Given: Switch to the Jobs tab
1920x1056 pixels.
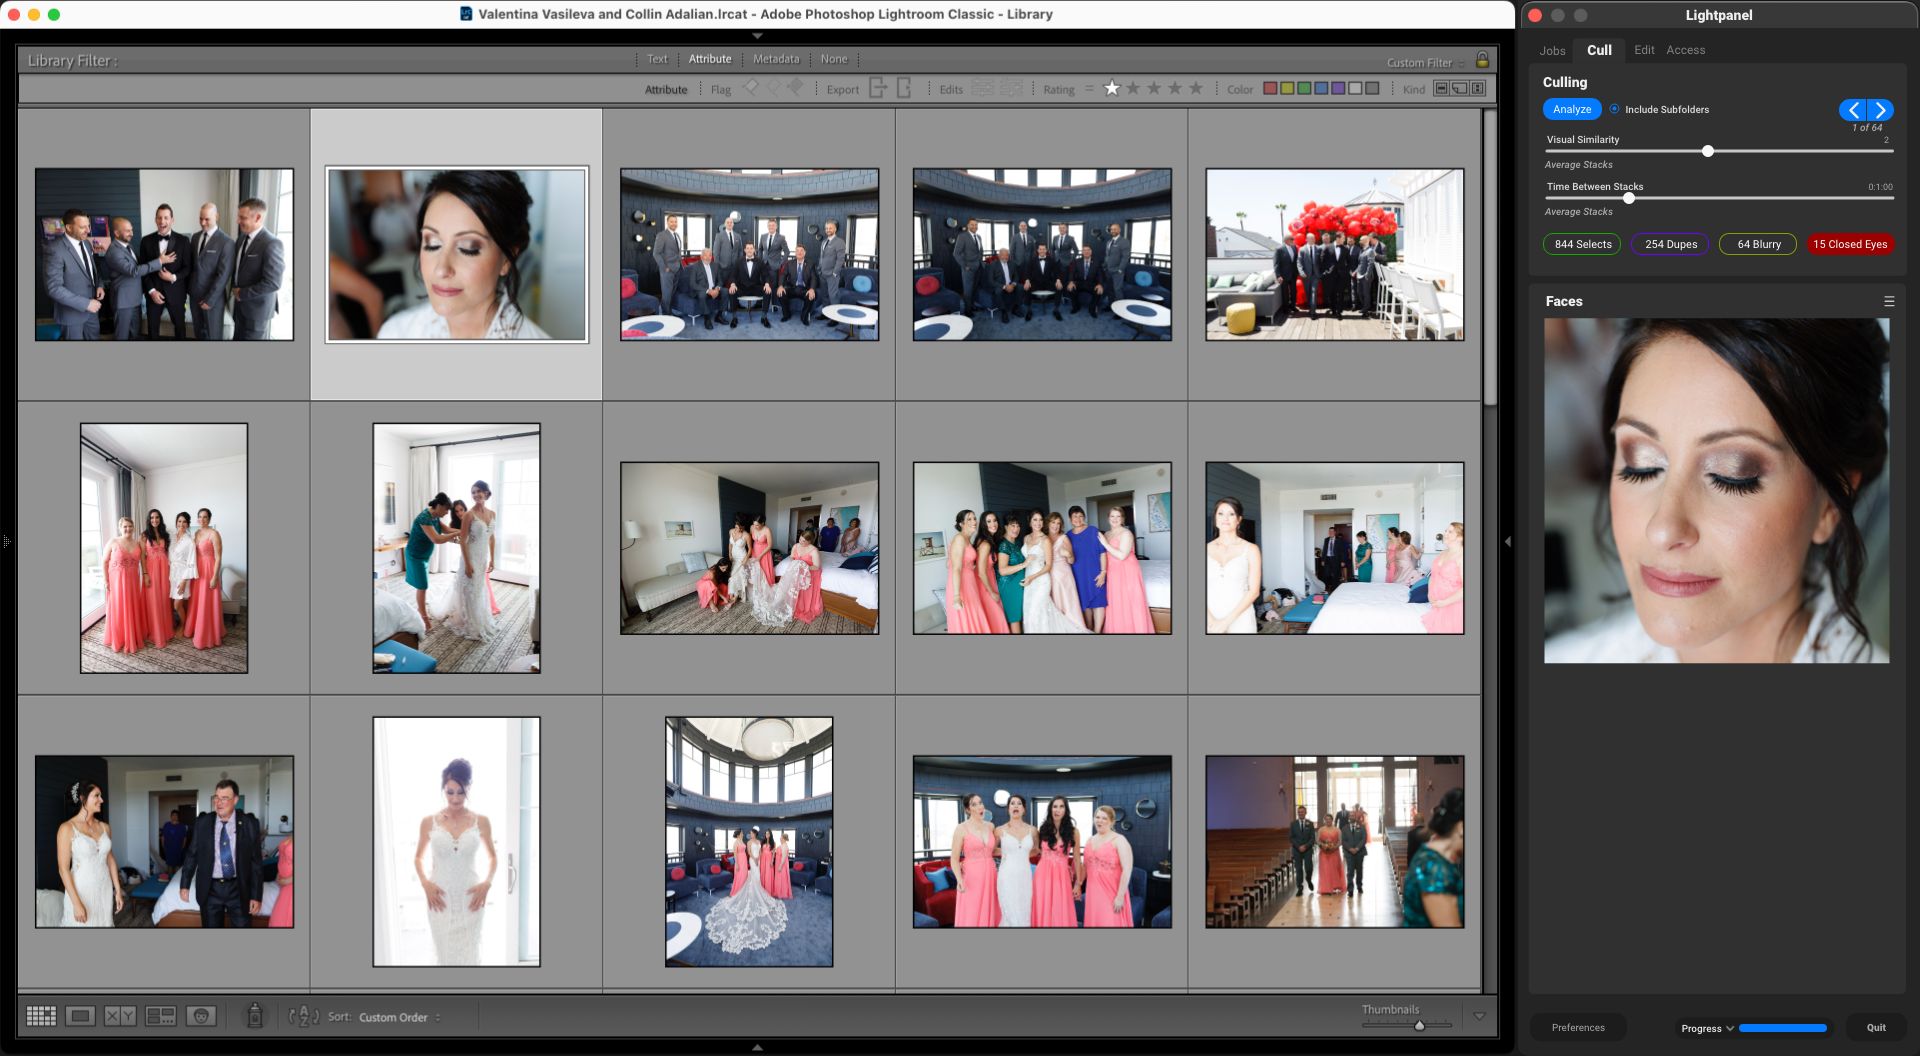Looking at the screenshot, I should [1552, 50].
